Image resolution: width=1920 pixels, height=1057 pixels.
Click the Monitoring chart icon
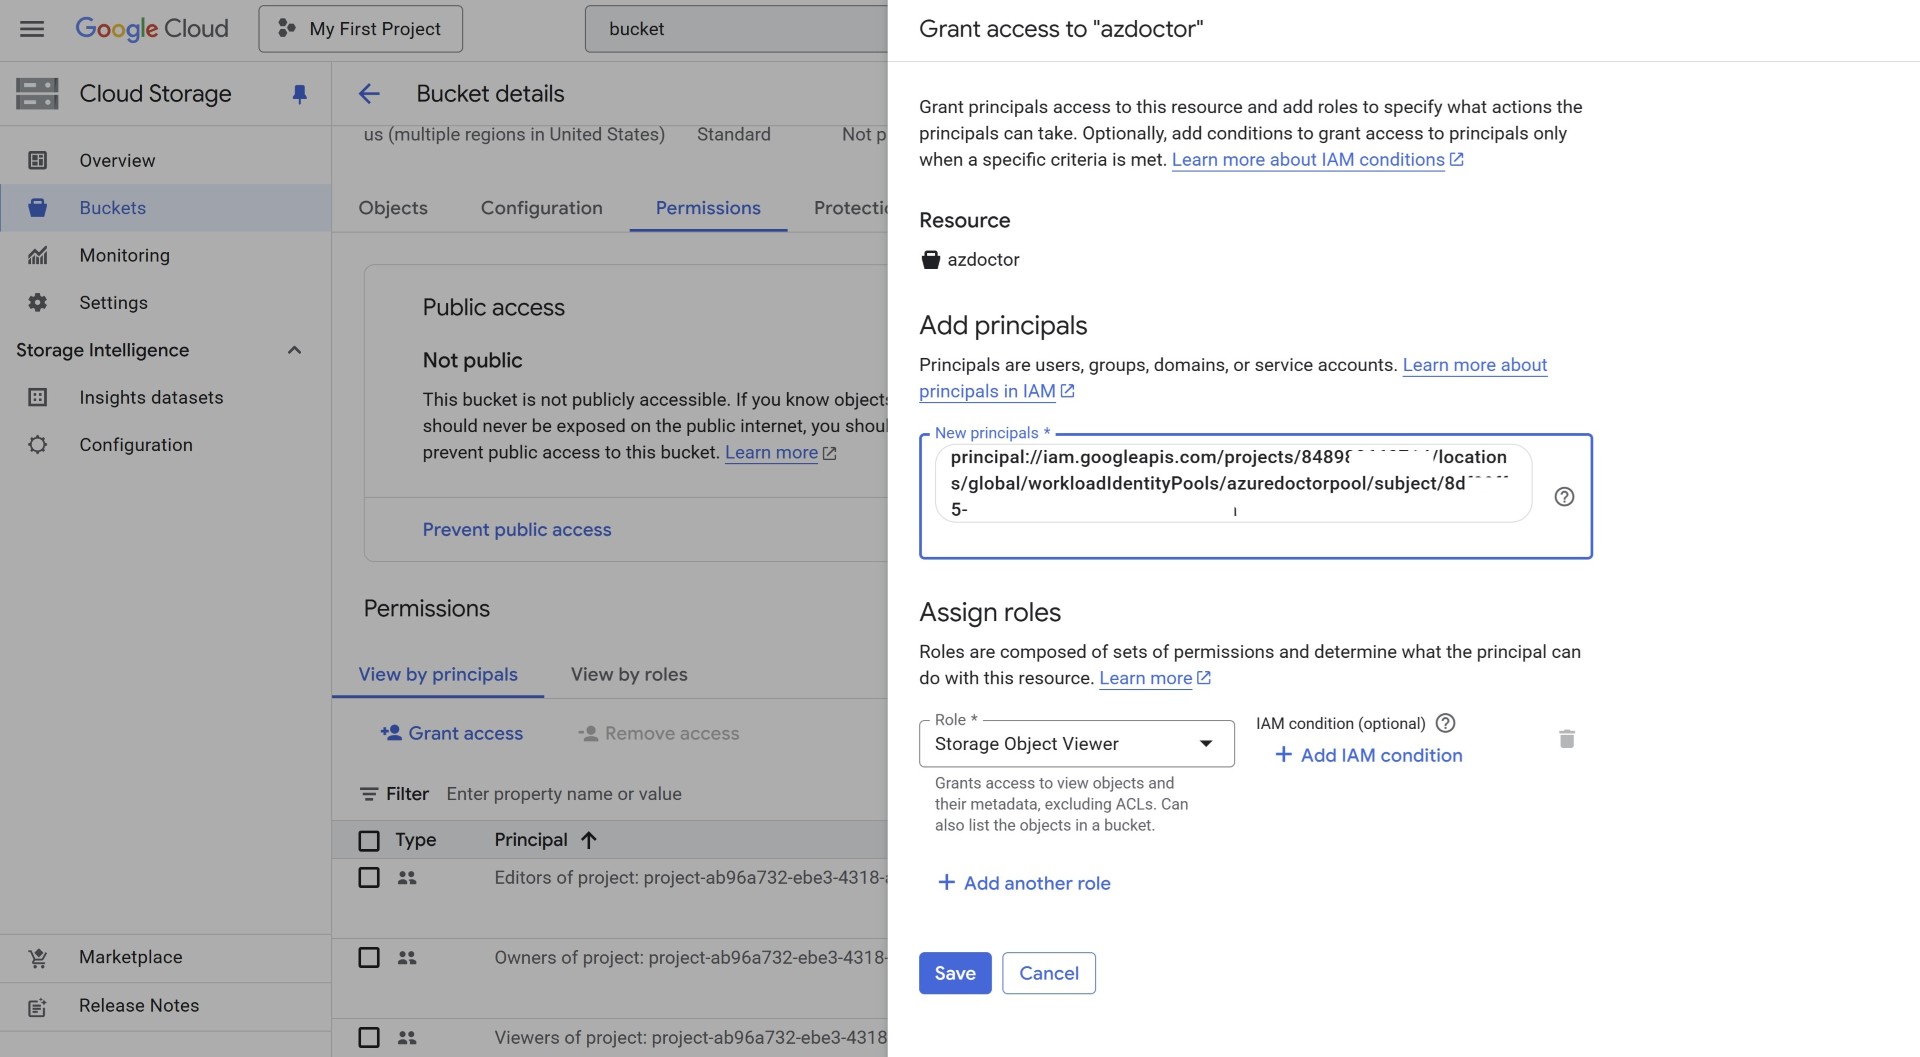pos(38,255)
